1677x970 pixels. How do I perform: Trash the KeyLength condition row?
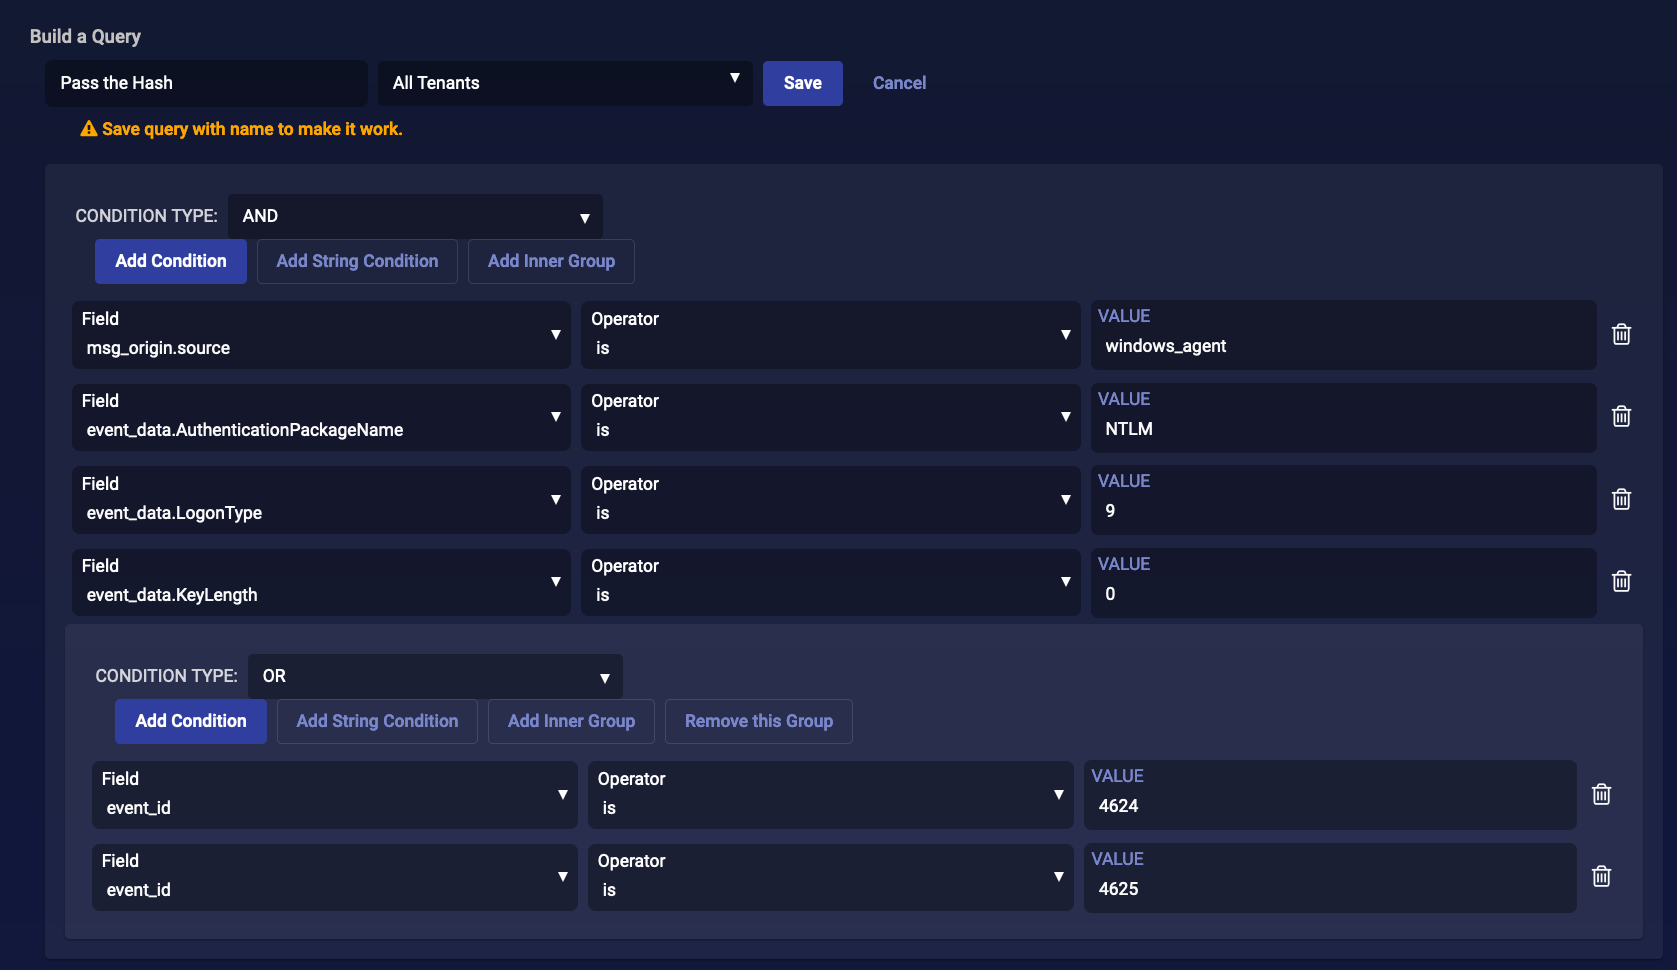tap(1621, 581)
